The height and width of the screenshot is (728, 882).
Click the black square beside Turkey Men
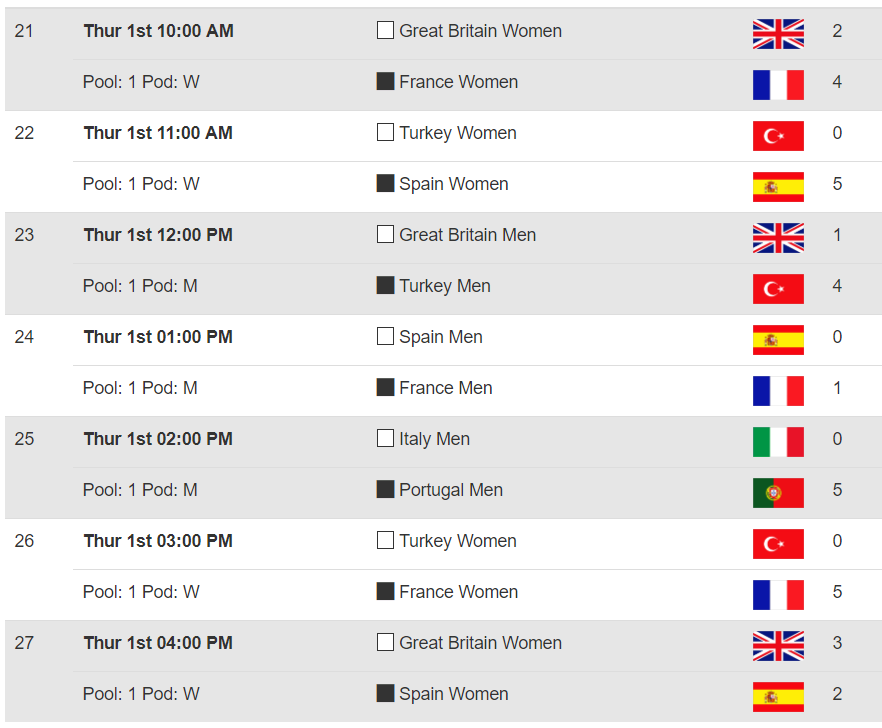pyautogui.click(x=385, y=286)
